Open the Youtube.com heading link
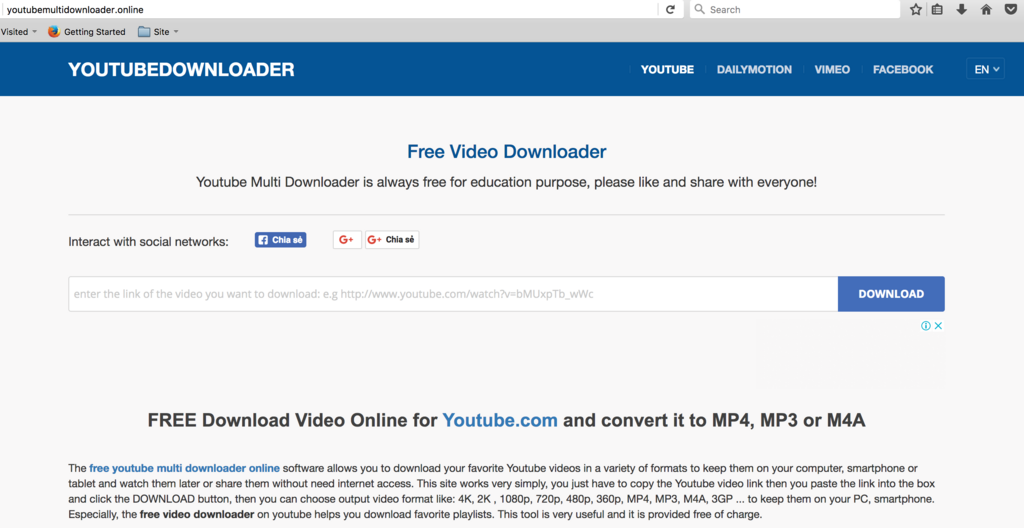Image resolution: width=1024 pixels, height=528 pixels. point(500,420)
